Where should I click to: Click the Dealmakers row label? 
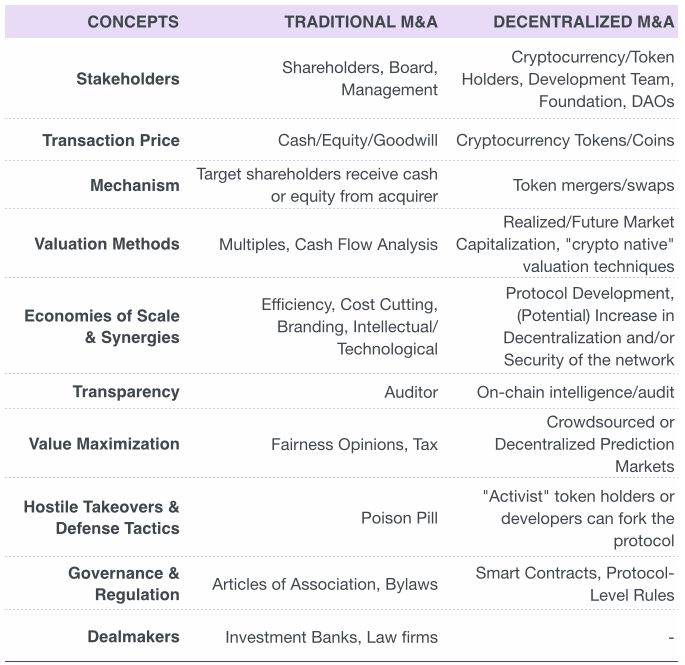click(x=134, y=637)
